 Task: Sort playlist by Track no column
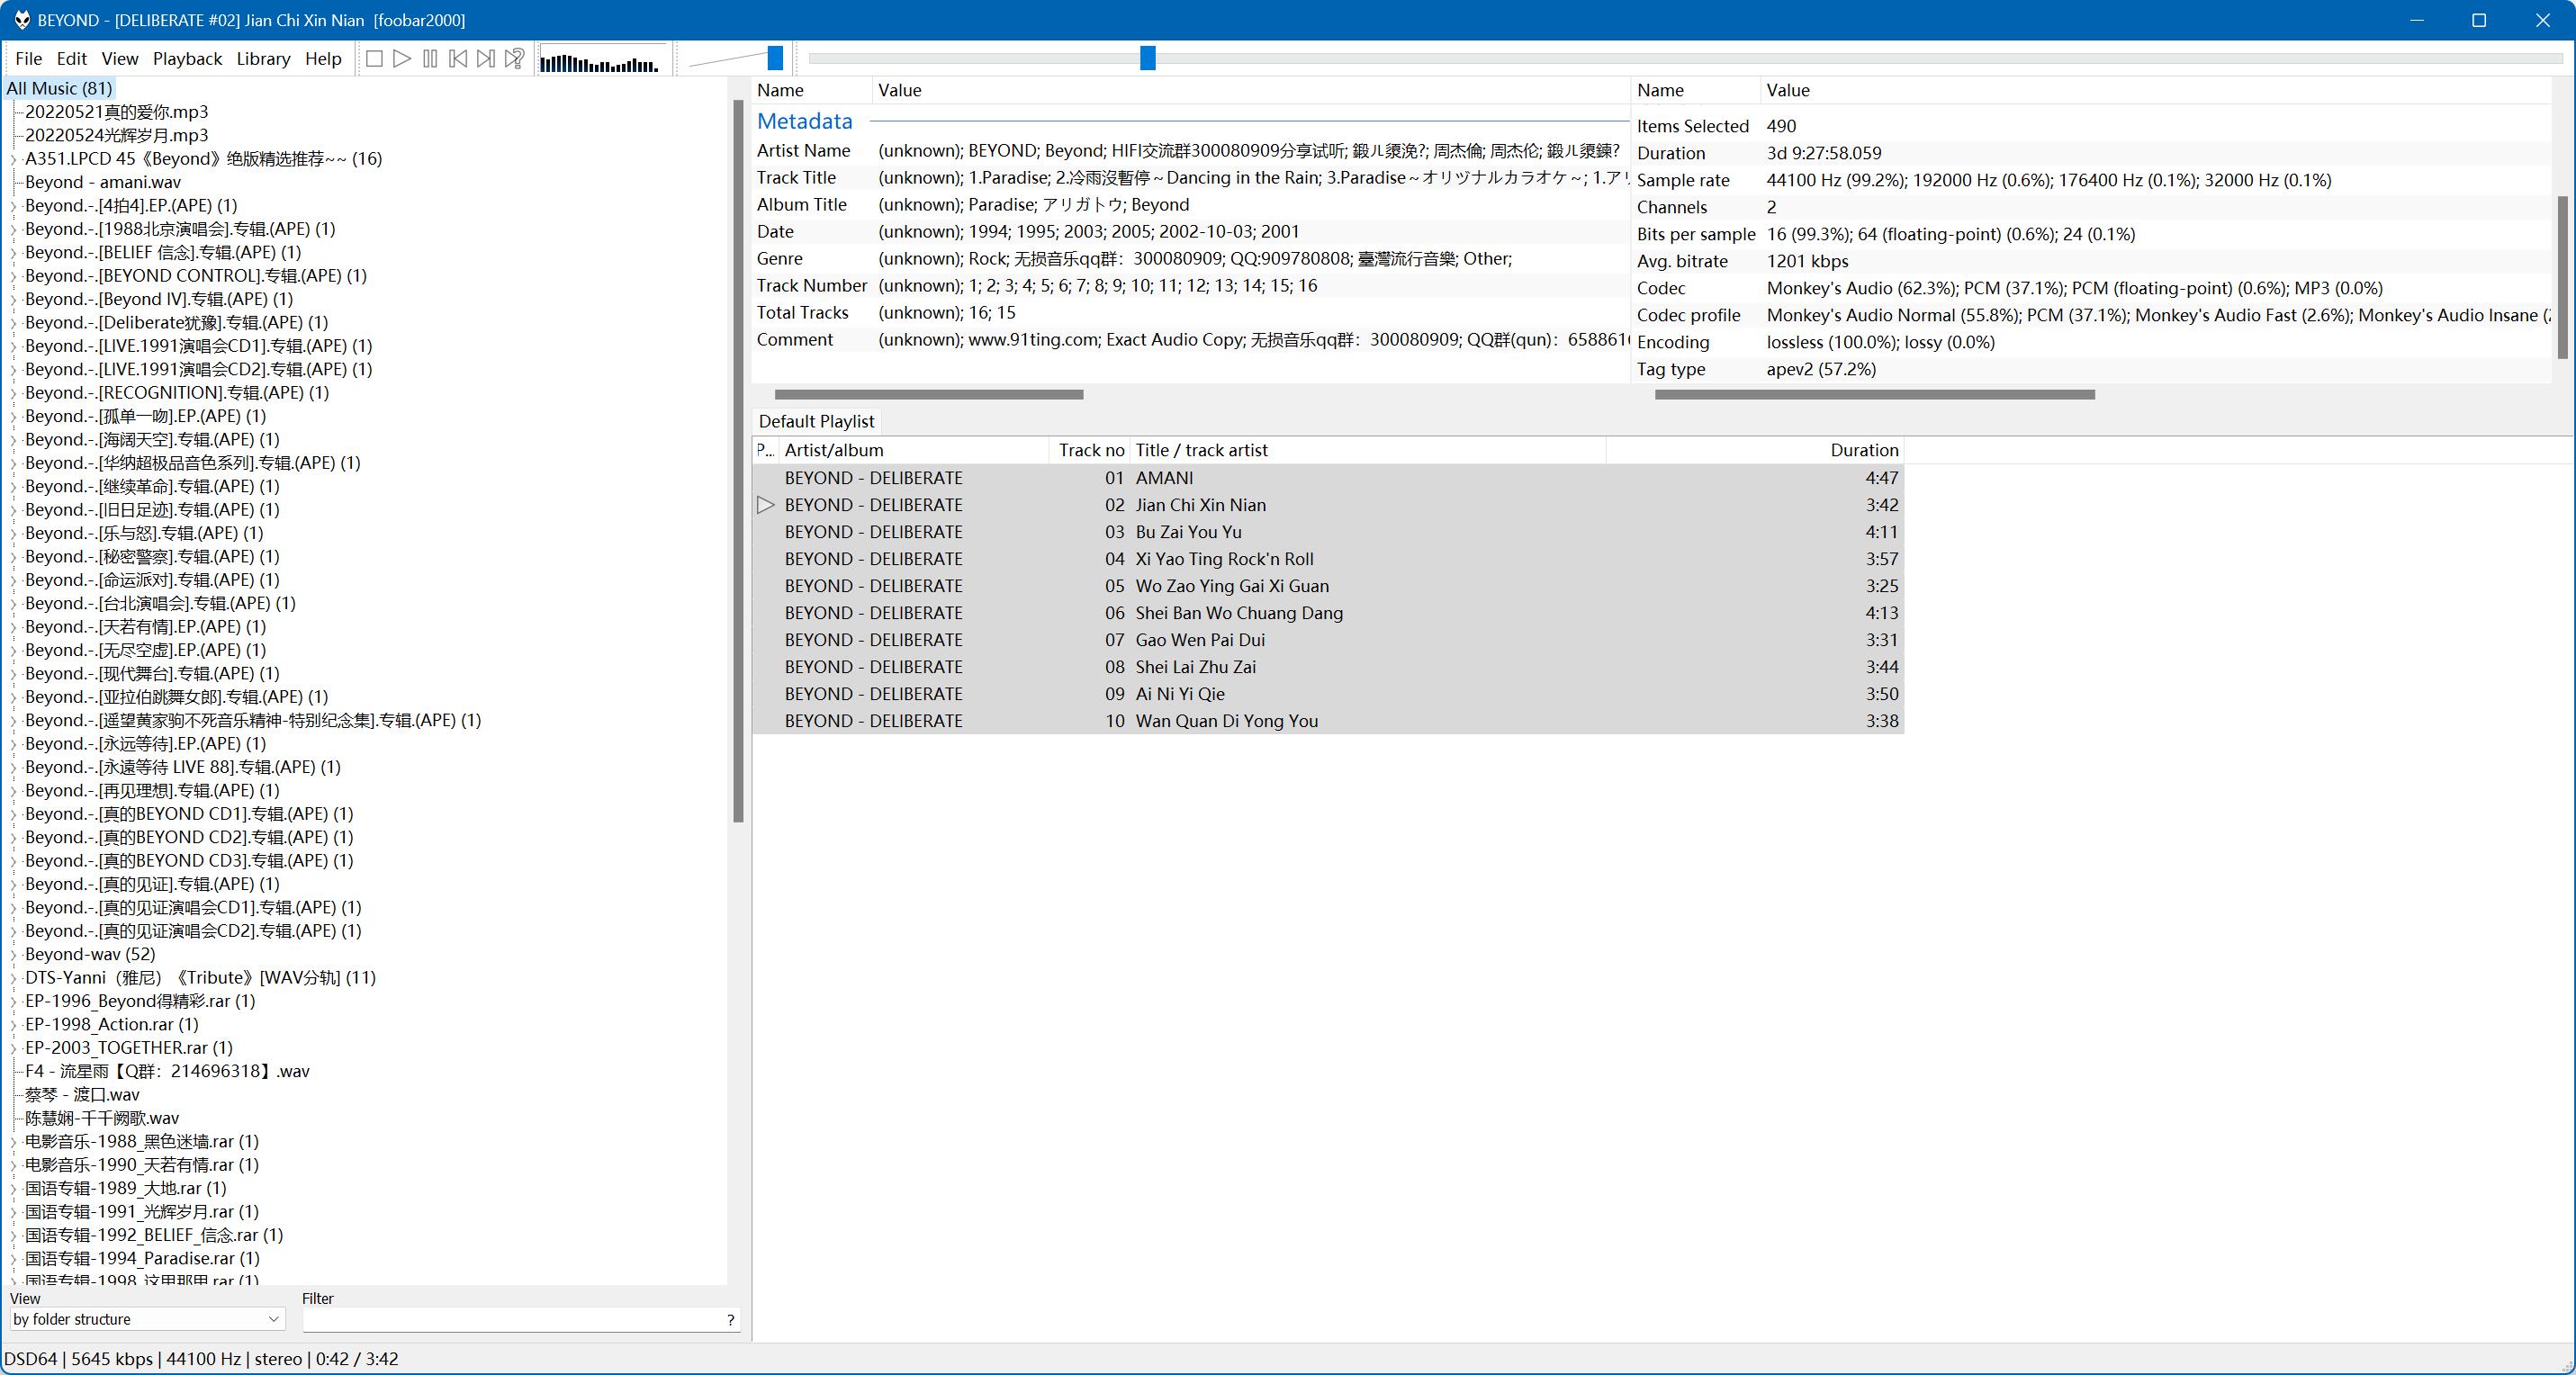(1090, 450)
